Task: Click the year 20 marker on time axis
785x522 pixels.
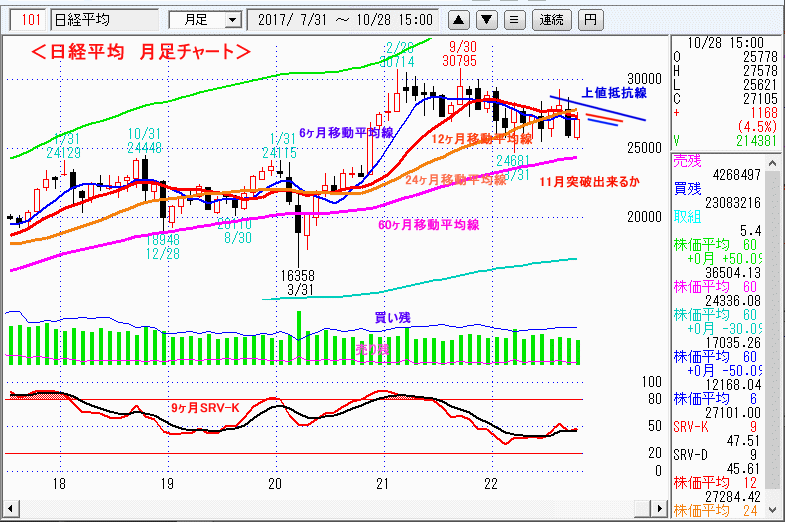Action: (275, 484)
